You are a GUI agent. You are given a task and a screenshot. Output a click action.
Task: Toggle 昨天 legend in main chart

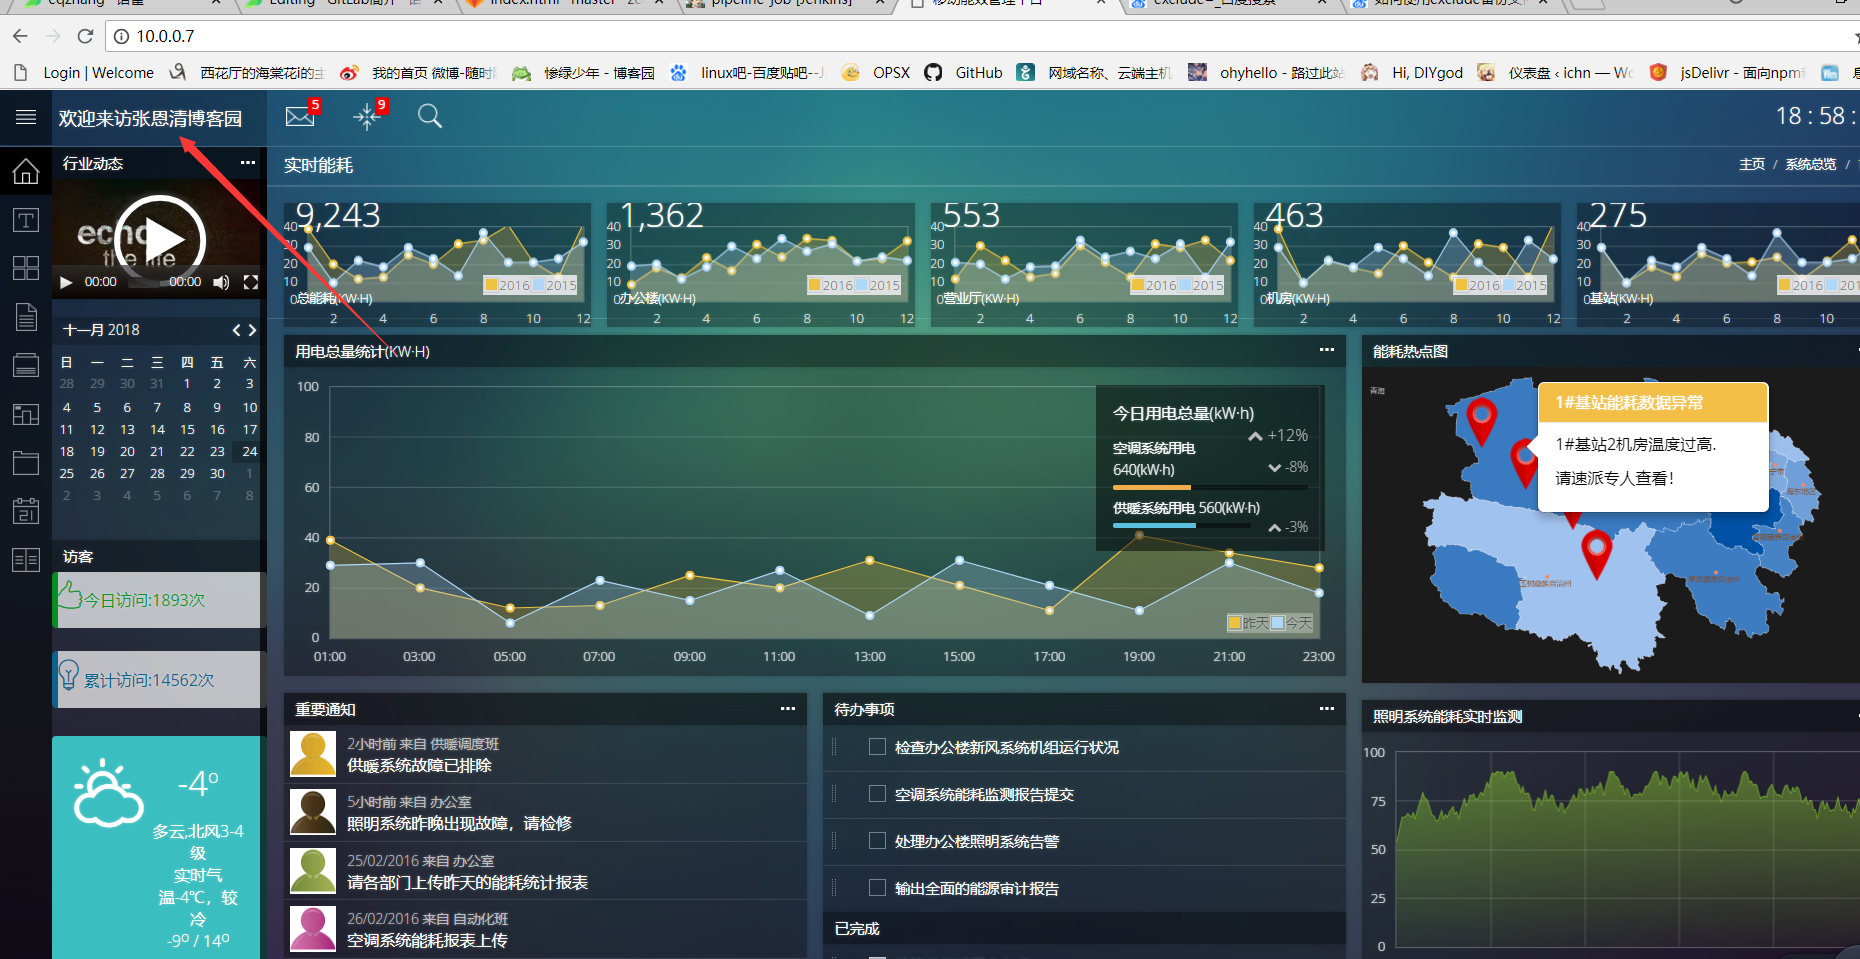pos(1248,623)
